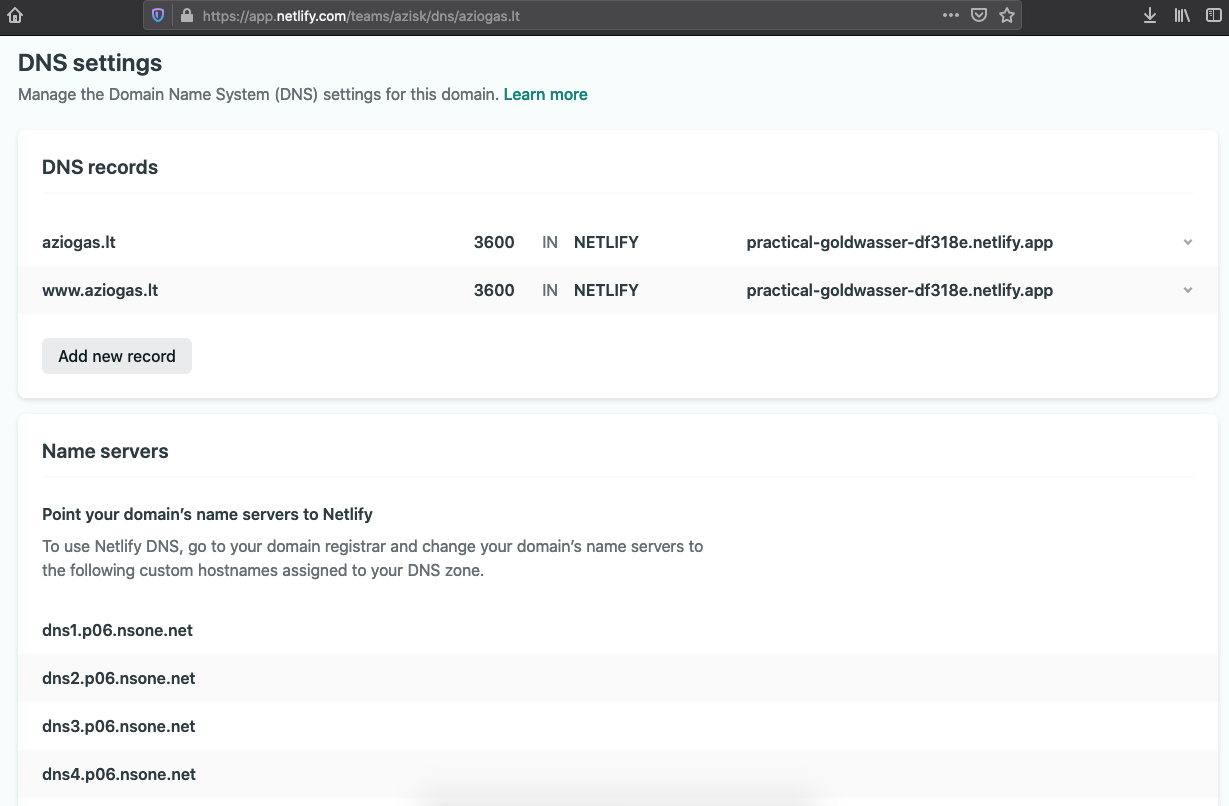The height and width of the screenshot is (806, 1229).
Task: Click the DNS records section heading
Action: [x=100, y=167]
